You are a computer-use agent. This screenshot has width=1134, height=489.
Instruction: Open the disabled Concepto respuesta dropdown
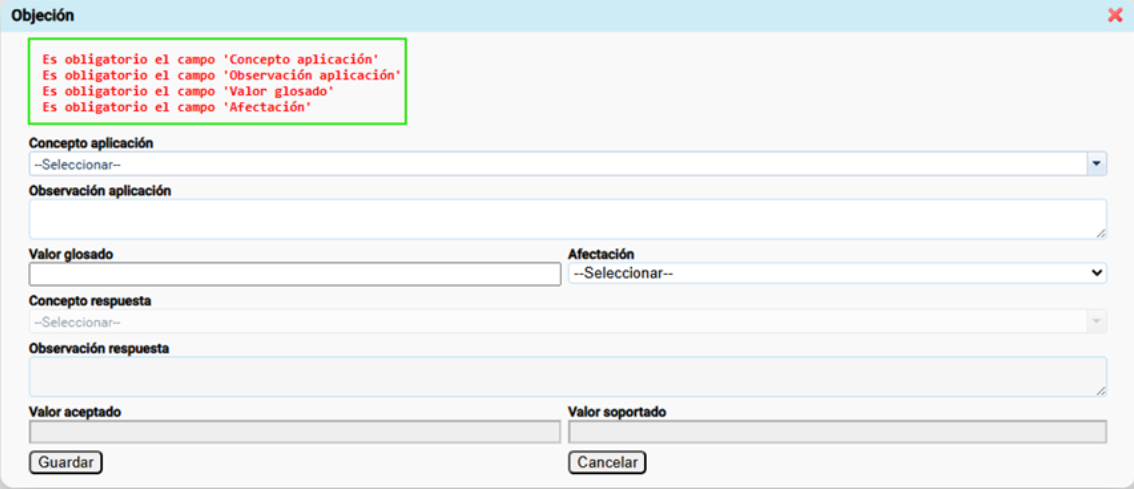pyautogui.click(x=558, y=322)
